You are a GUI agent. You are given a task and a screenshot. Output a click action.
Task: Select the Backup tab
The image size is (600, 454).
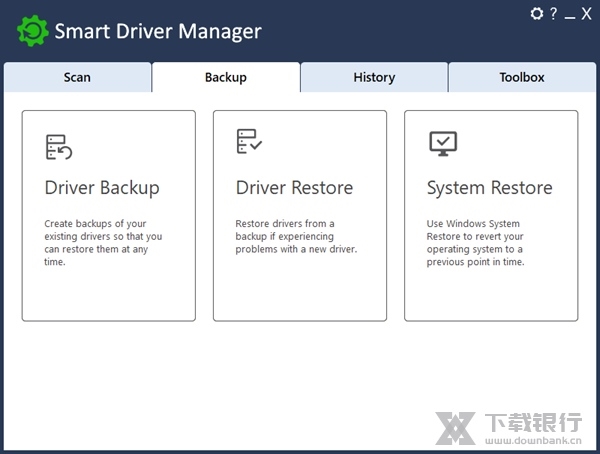click(226, 77)
